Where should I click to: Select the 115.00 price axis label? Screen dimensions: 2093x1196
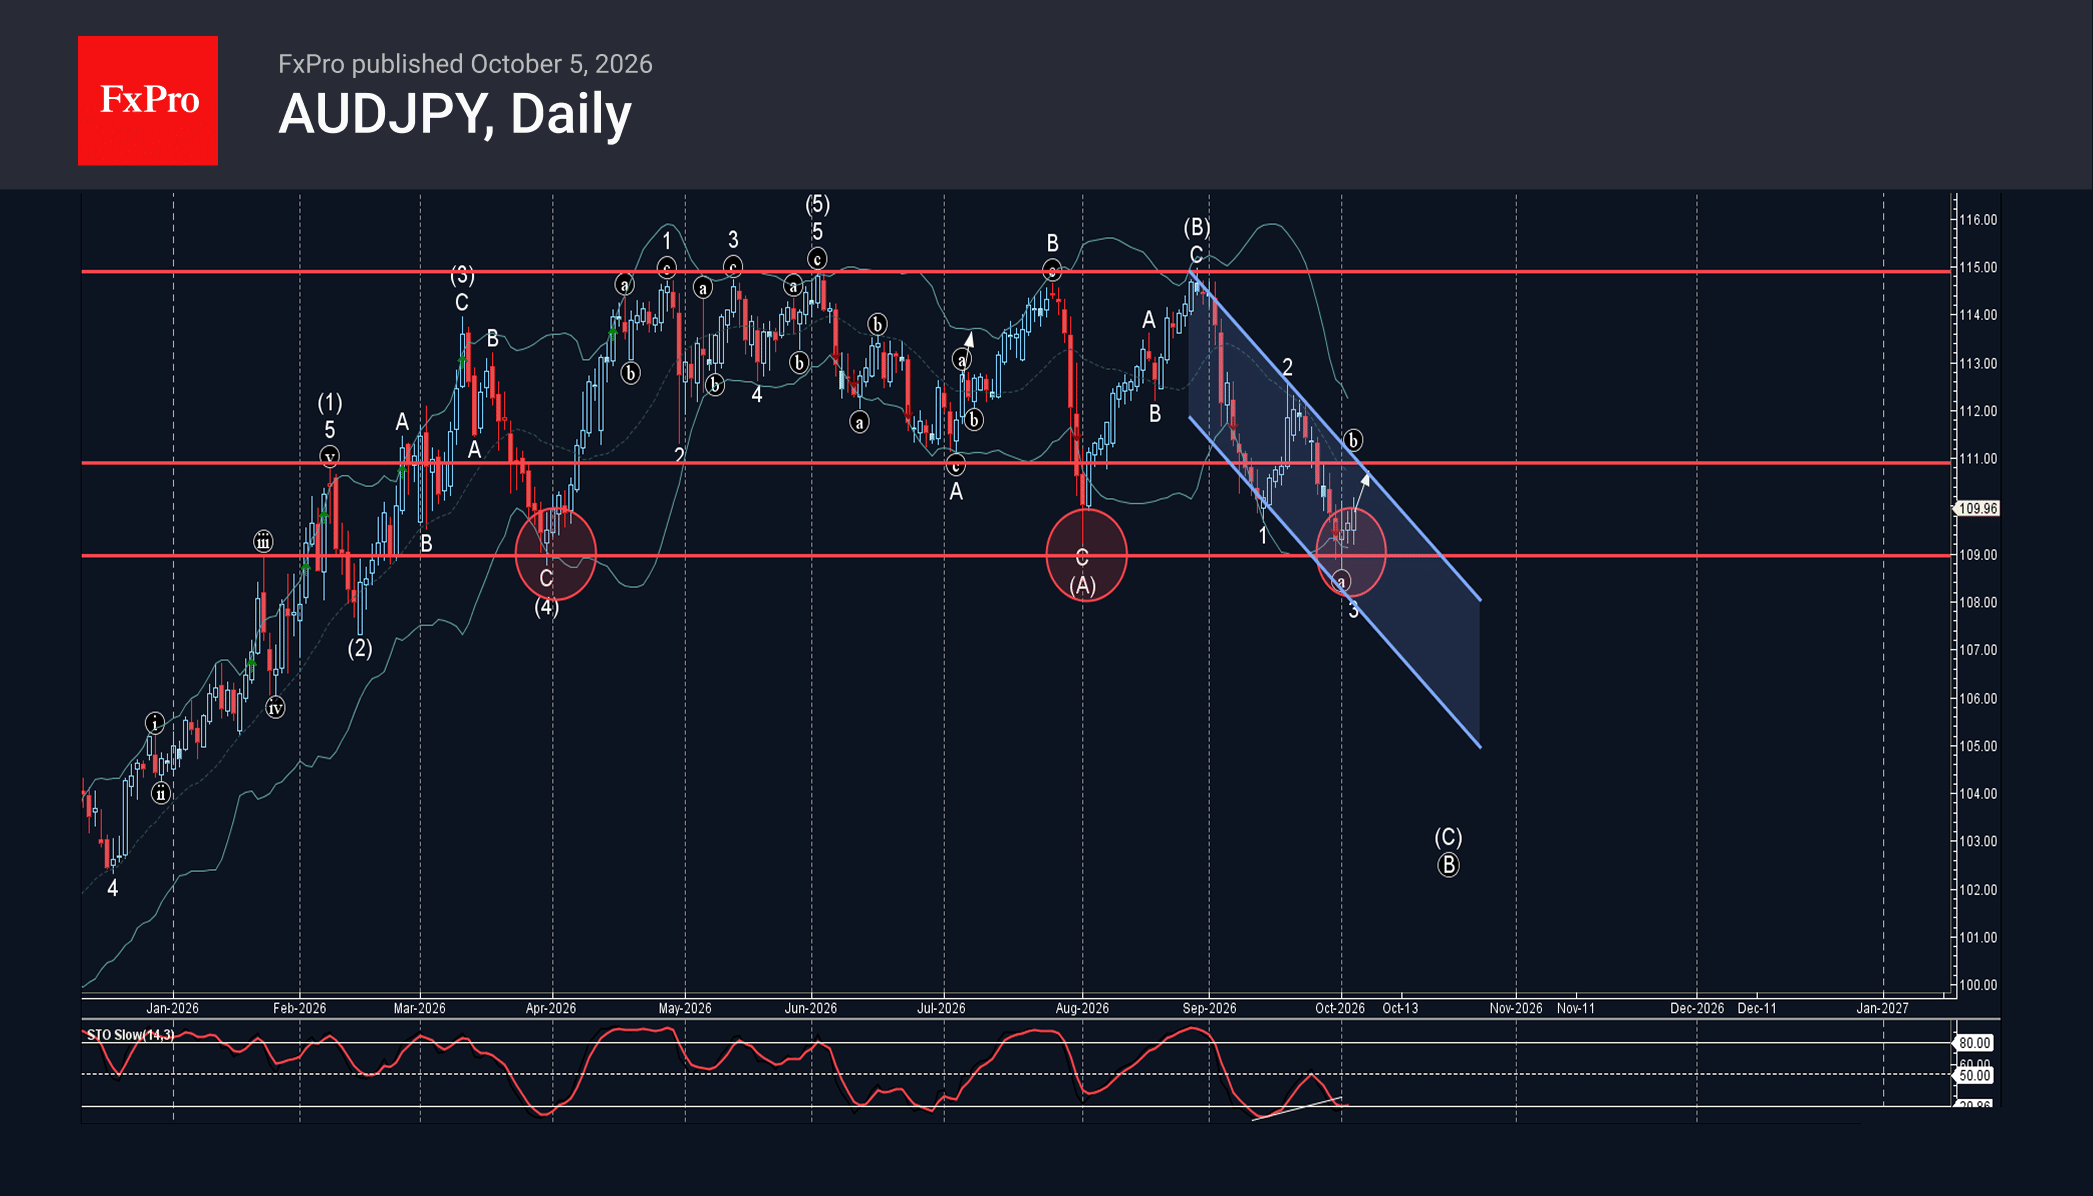pyautogui.click(x=1977, y=268)
